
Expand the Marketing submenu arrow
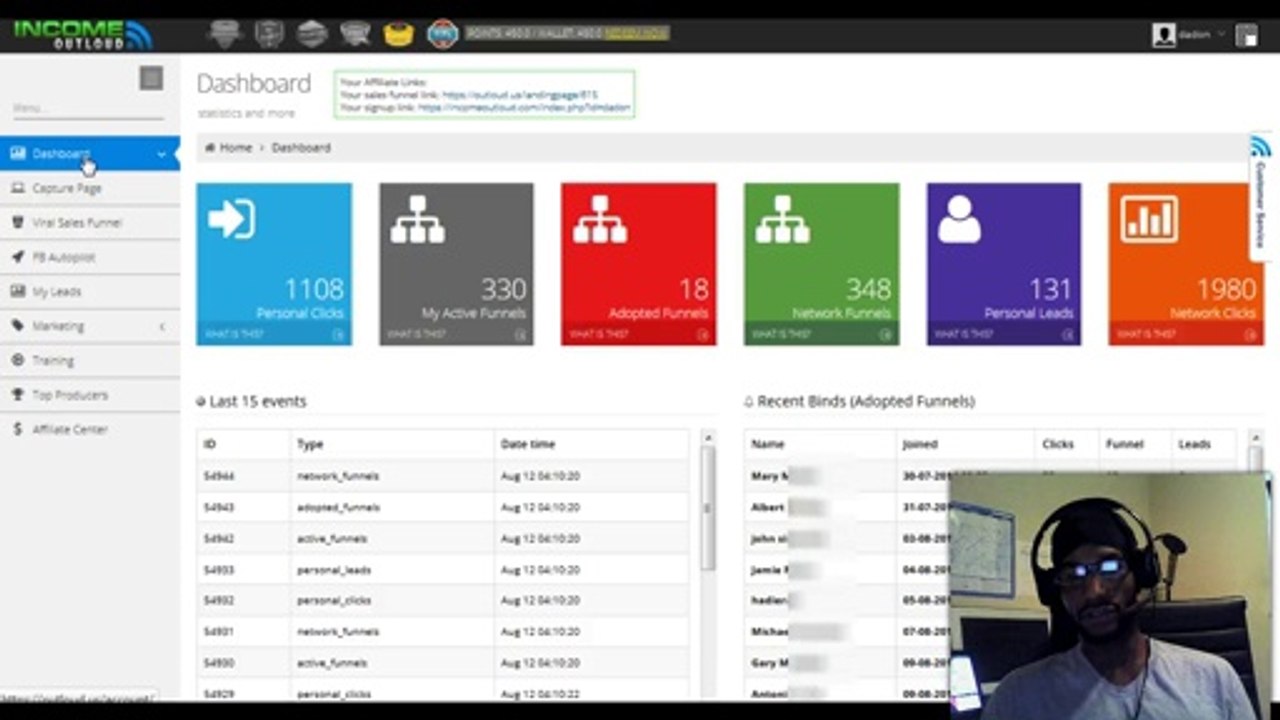pos(162,326)
